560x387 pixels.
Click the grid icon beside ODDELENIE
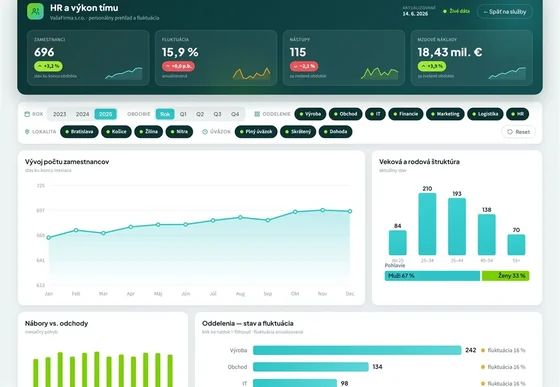(x=257, y=114)
